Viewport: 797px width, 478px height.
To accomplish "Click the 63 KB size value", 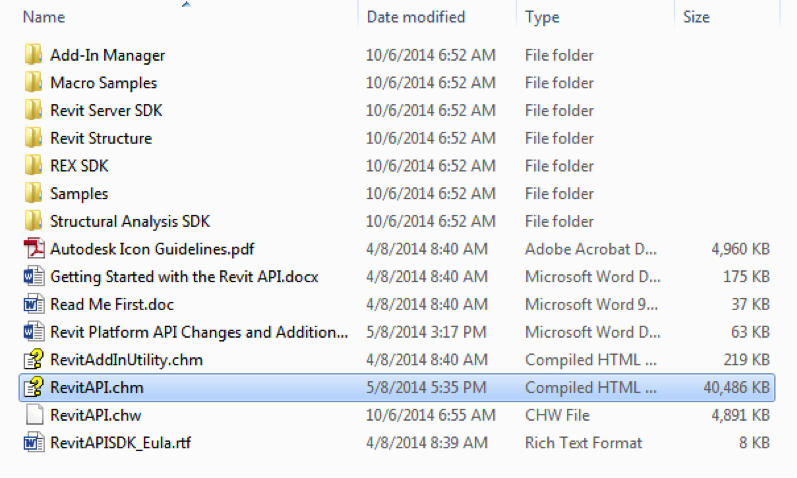I will click(x=750, y=332).
